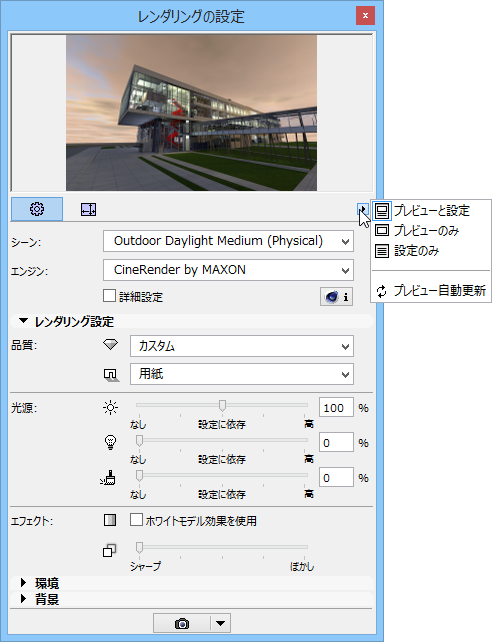The height and width of the screenshot is (642, 492).
Task: Click the white model effect icon
Action: pyautogui.click(x=110, y=520)
